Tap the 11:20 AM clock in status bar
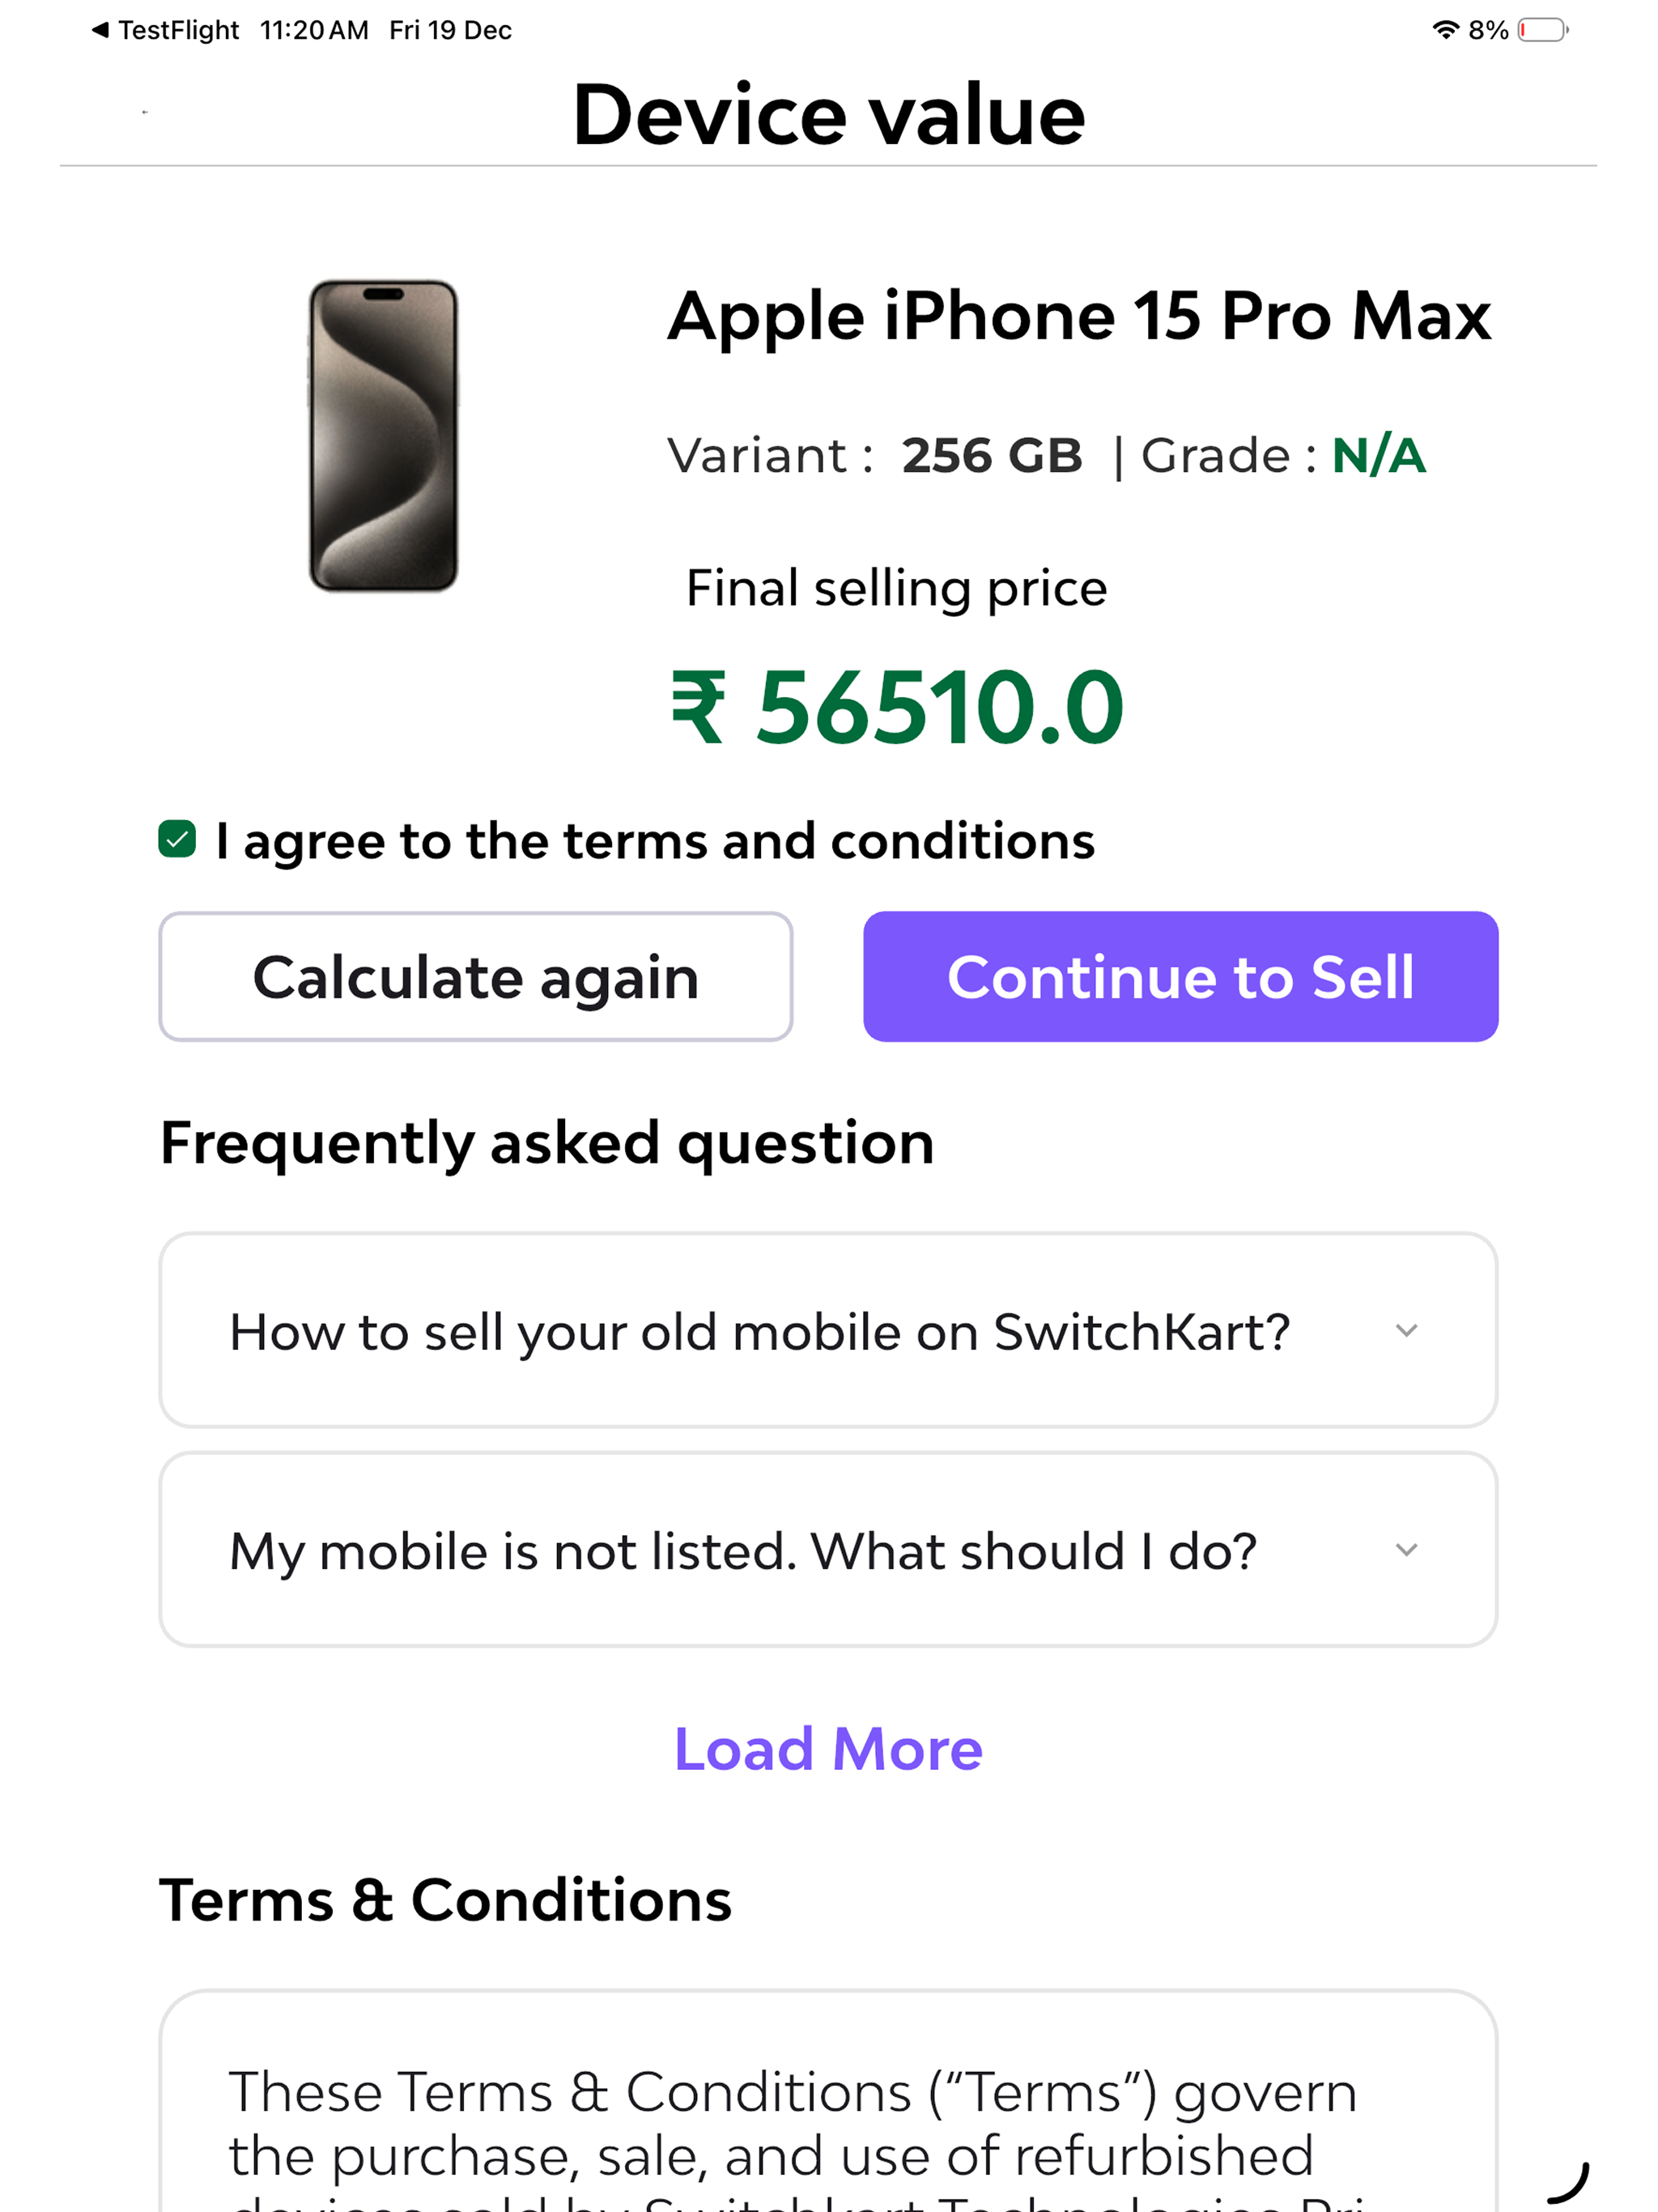This screenshot has width=1658, height=2212. (x=314, y=30)
